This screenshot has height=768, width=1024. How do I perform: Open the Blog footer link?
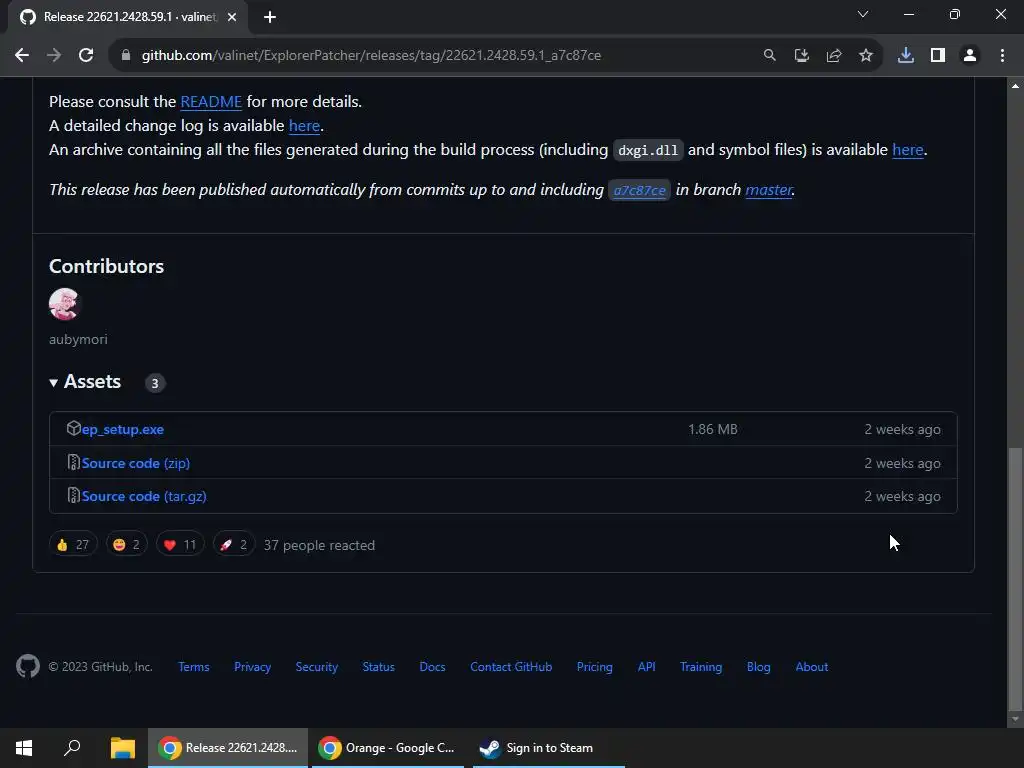pyautogui.click(x=759, y=667)
